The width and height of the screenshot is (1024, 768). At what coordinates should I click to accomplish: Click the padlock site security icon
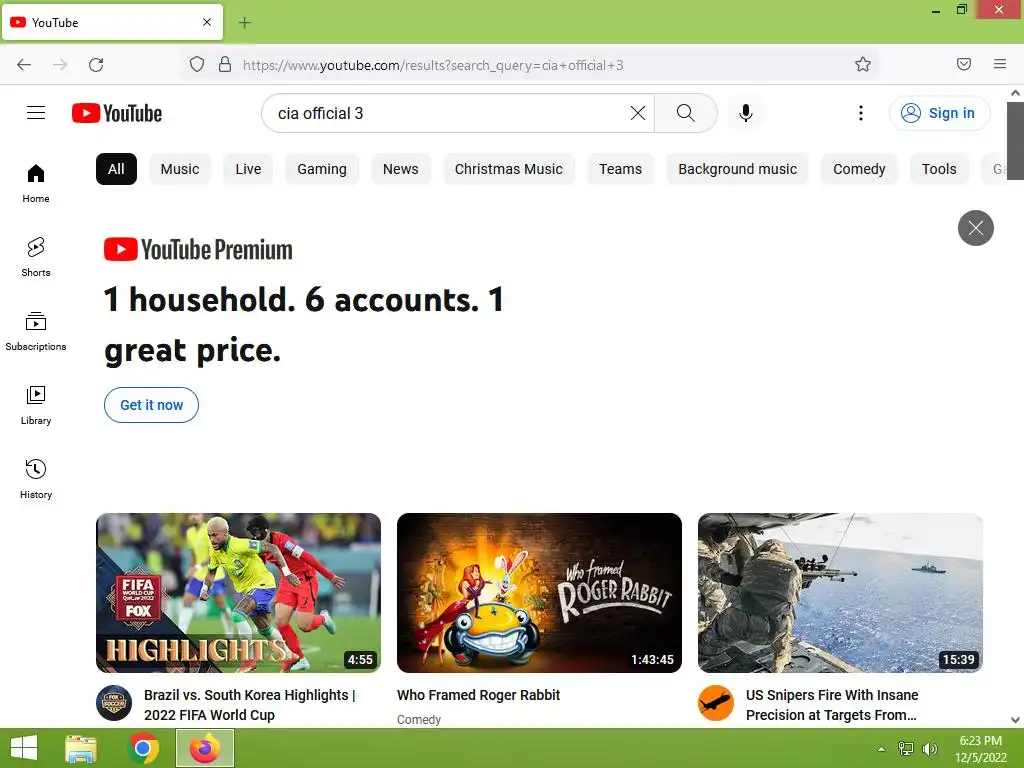point(225,64)
